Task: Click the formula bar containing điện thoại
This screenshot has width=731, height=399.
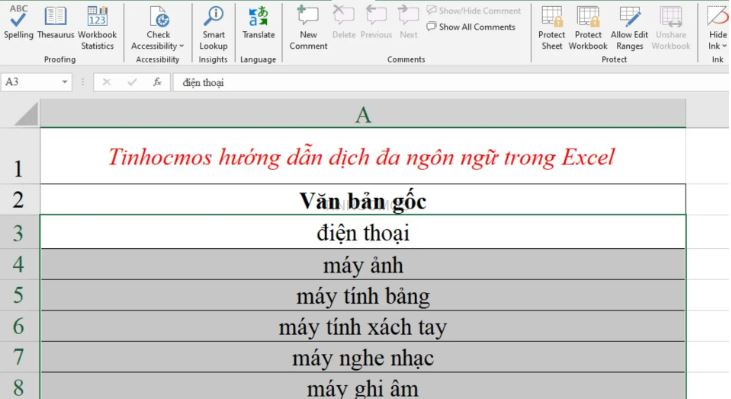Action: pyautogui.click(x=450, y=83)
